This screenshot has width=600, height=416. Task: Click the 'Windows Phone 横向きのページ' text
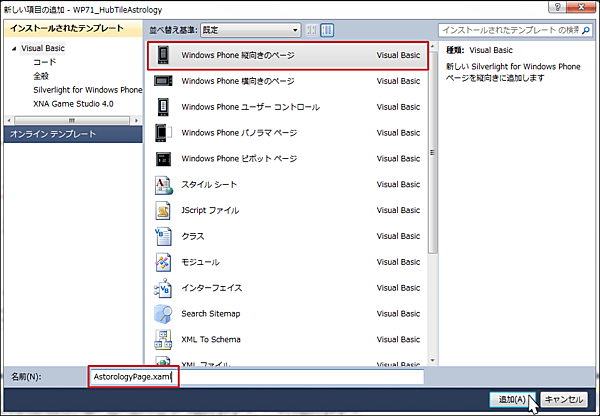pyautogui.click(x=238, y=81)
